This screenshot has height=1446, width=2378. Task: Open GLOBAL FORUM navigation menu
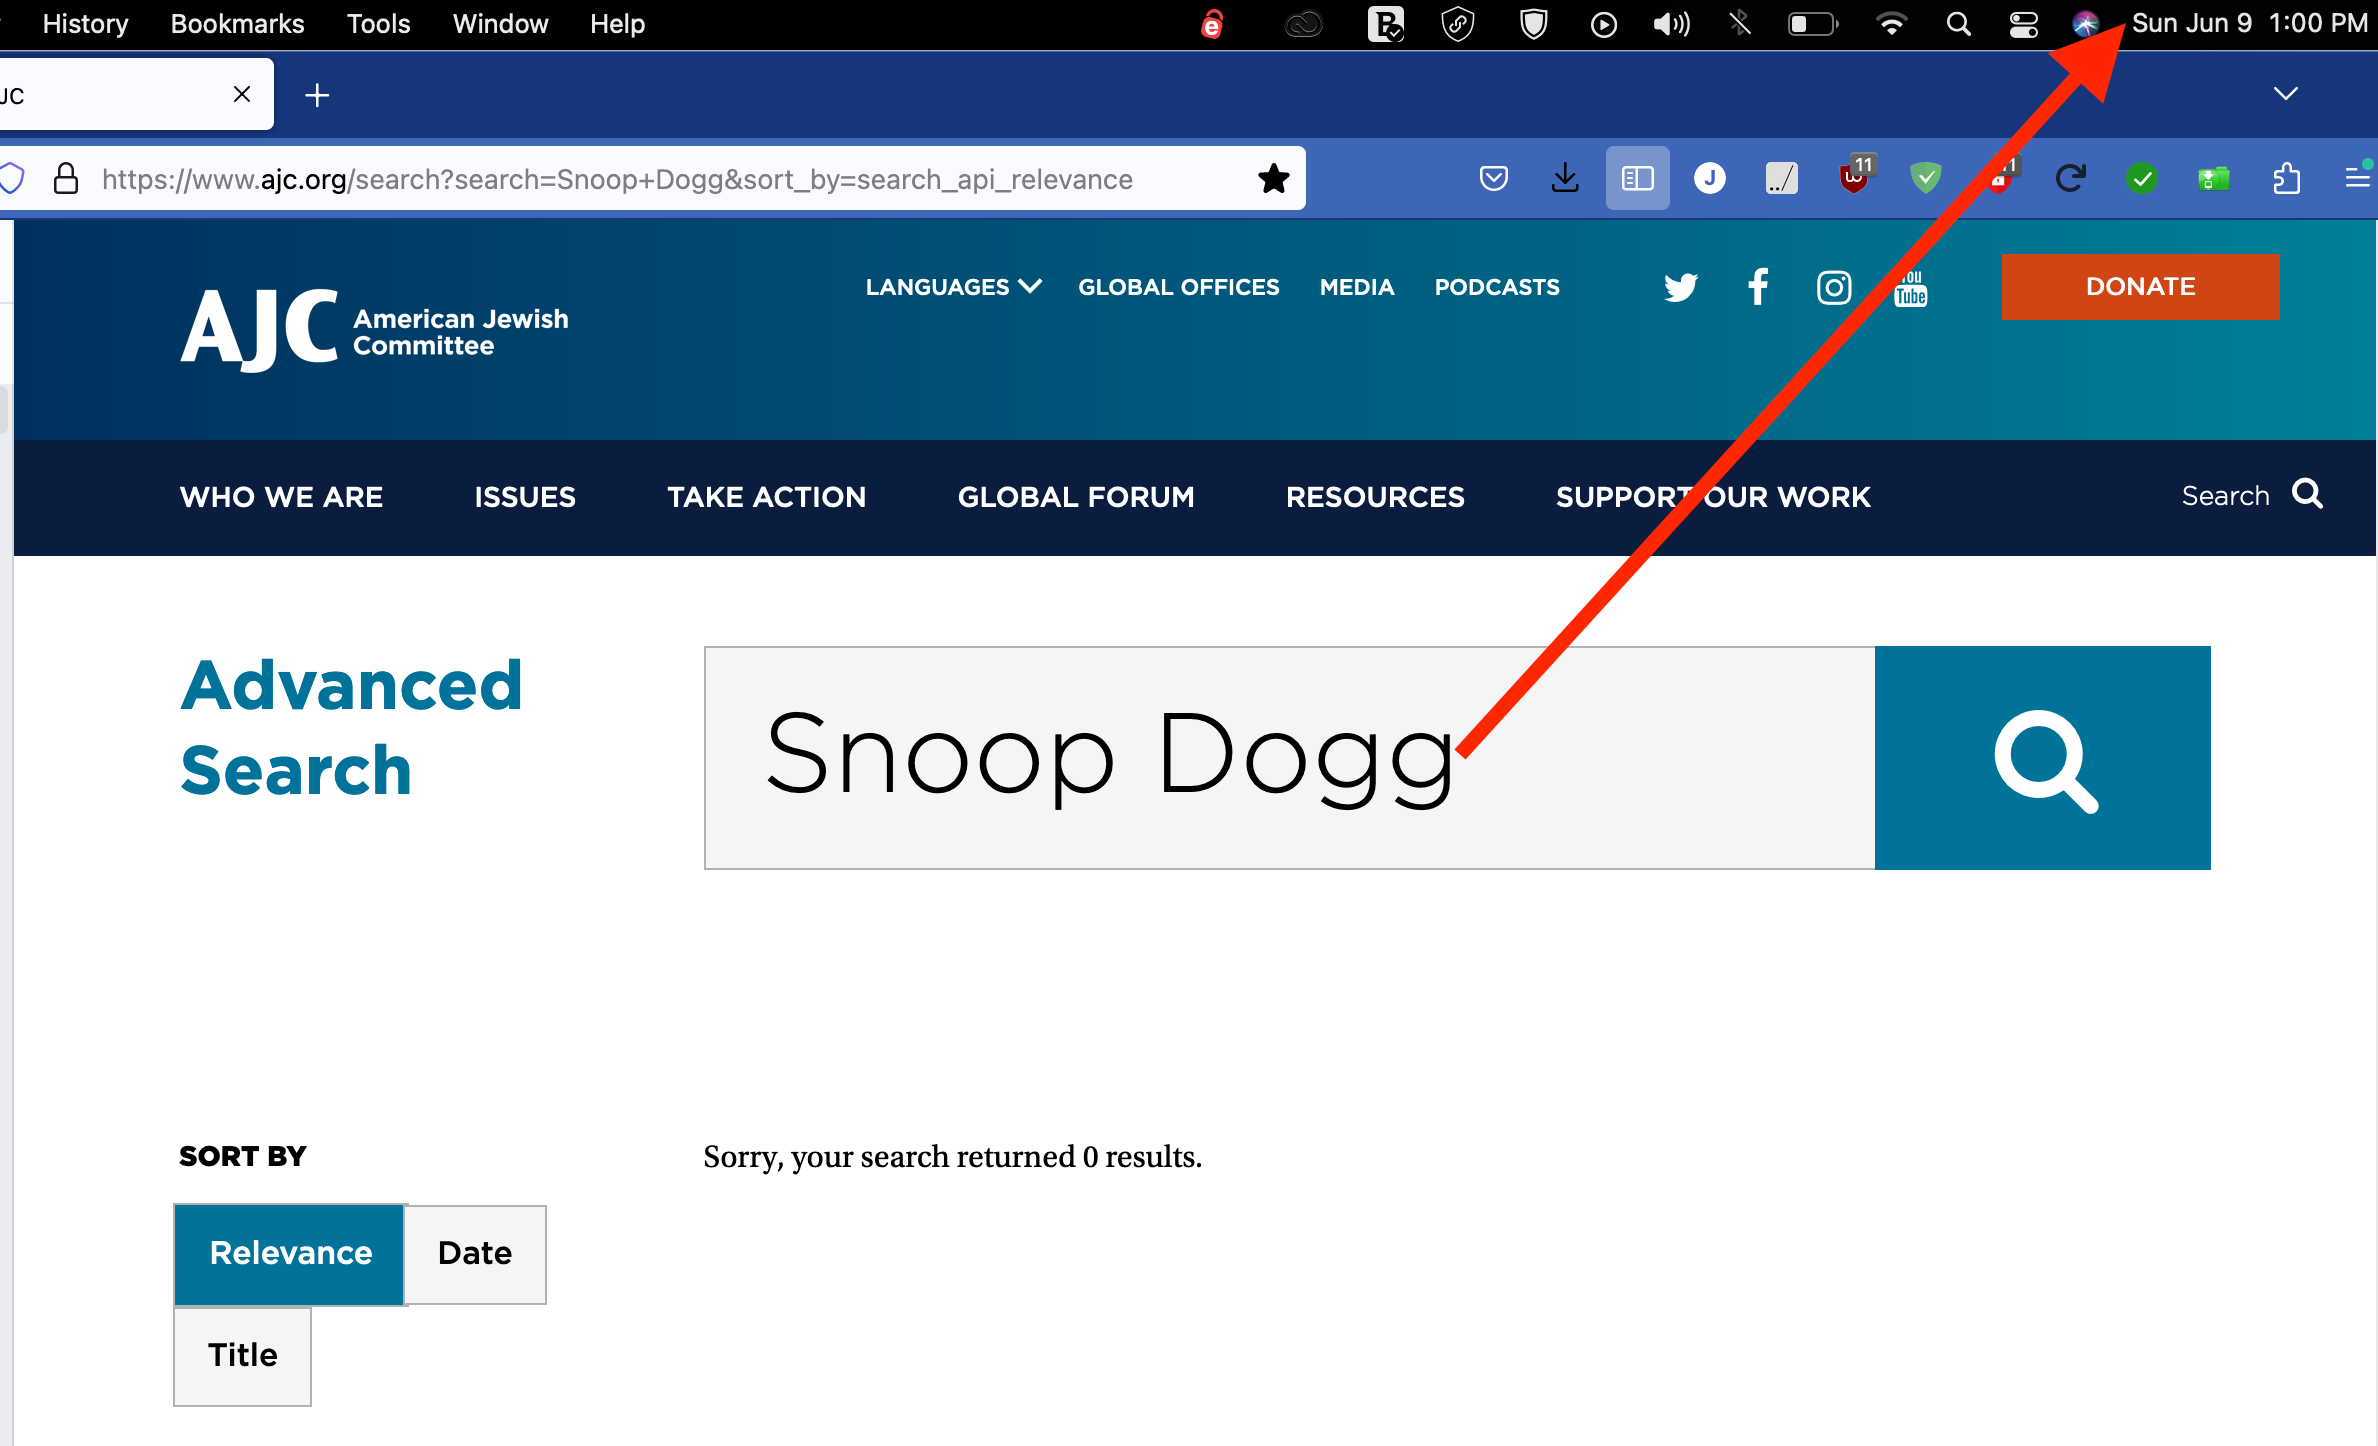point(1075,497)
